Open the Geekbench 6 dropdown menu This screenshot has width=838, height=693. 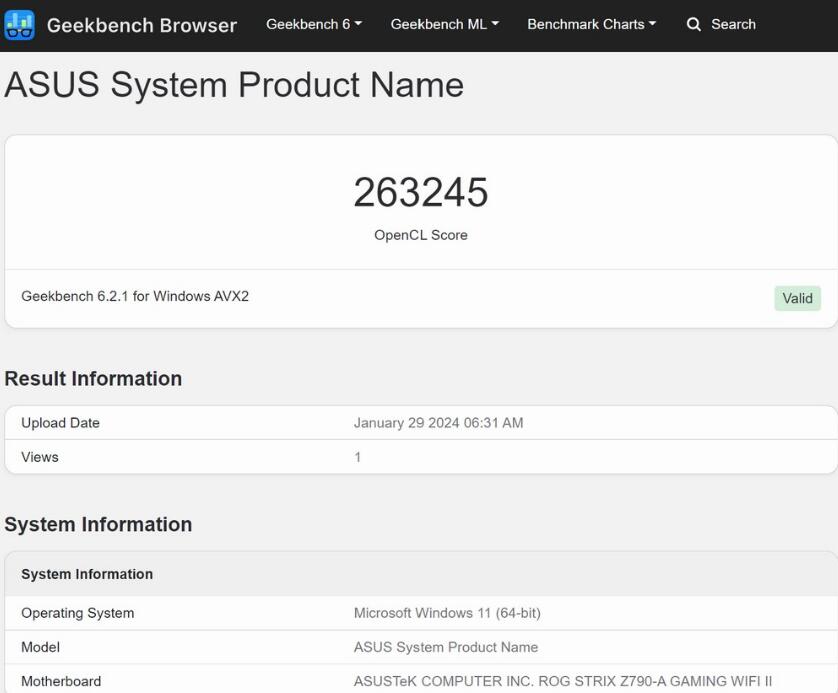point(314,24)
